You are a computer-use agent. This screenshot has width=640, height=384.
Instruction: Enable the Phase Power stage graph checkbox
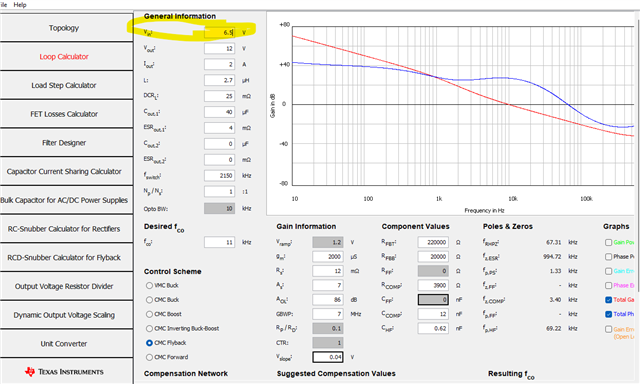click(609, 257)
